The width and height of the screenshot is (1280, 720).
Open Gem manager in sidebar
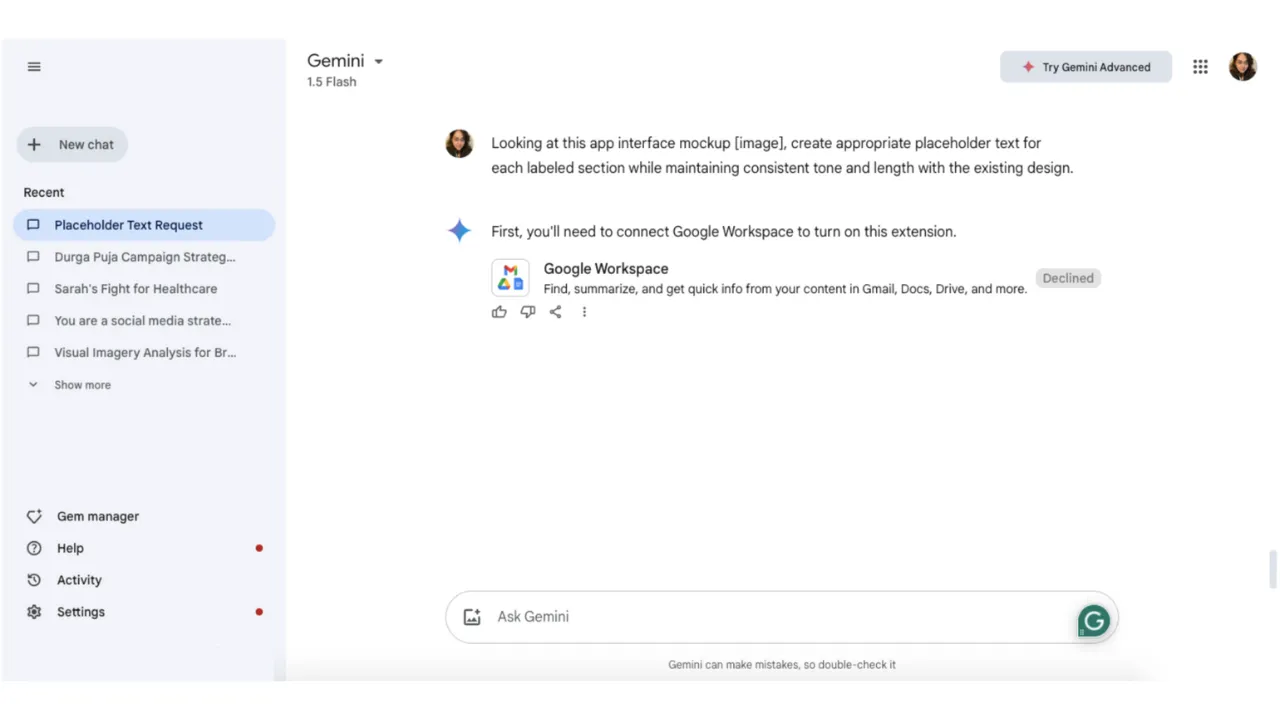click(98, 517)
